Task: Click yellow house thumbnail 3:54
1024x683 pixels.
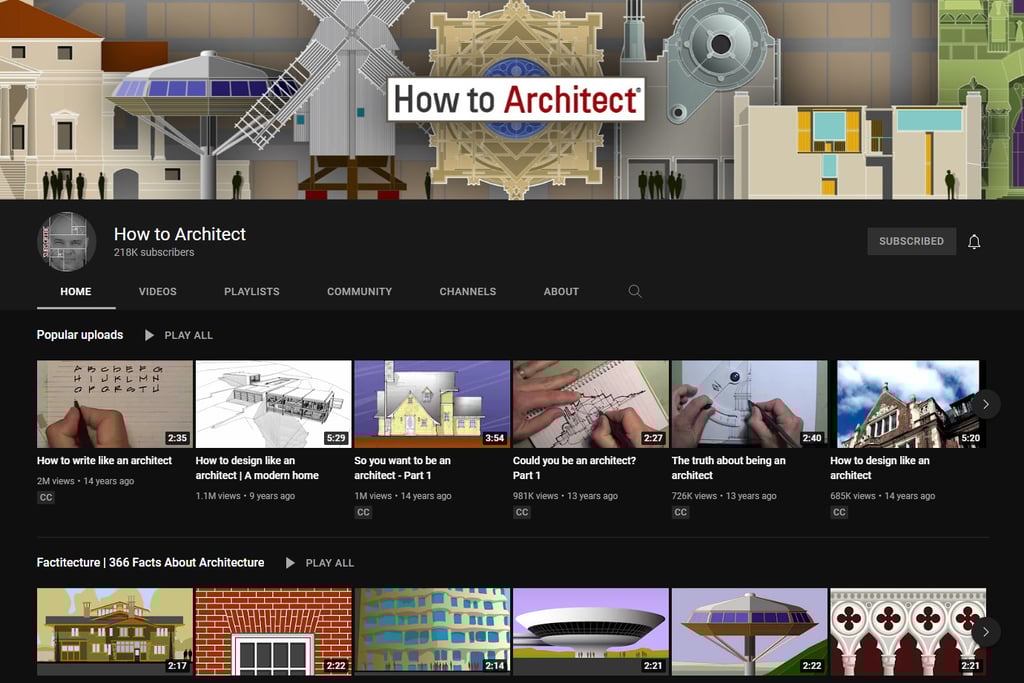Action: pyautogui.click(x=432, y=404)
